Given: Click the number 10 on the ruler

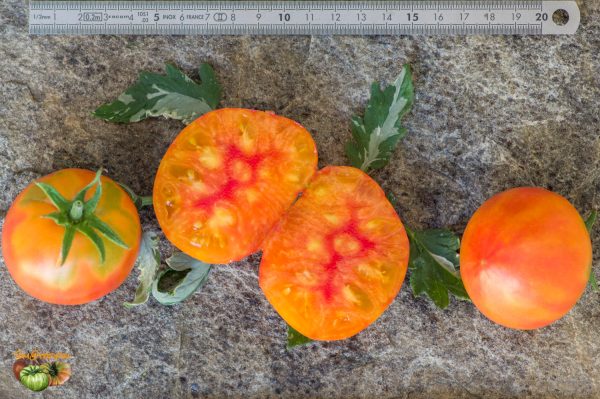Looking at the screenshot, I should (x=284, y=17).
